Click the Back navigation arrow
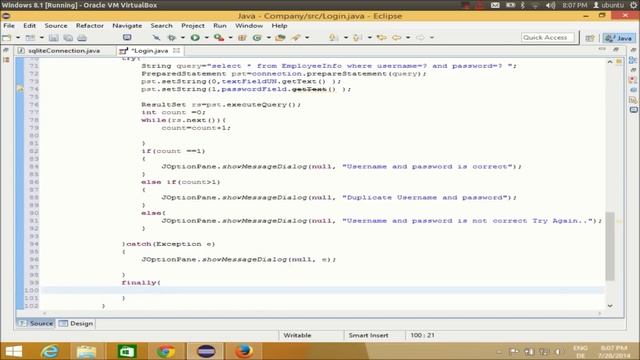Image resolution: width=640 pixels, height=360 pixels. click(397, 38)
